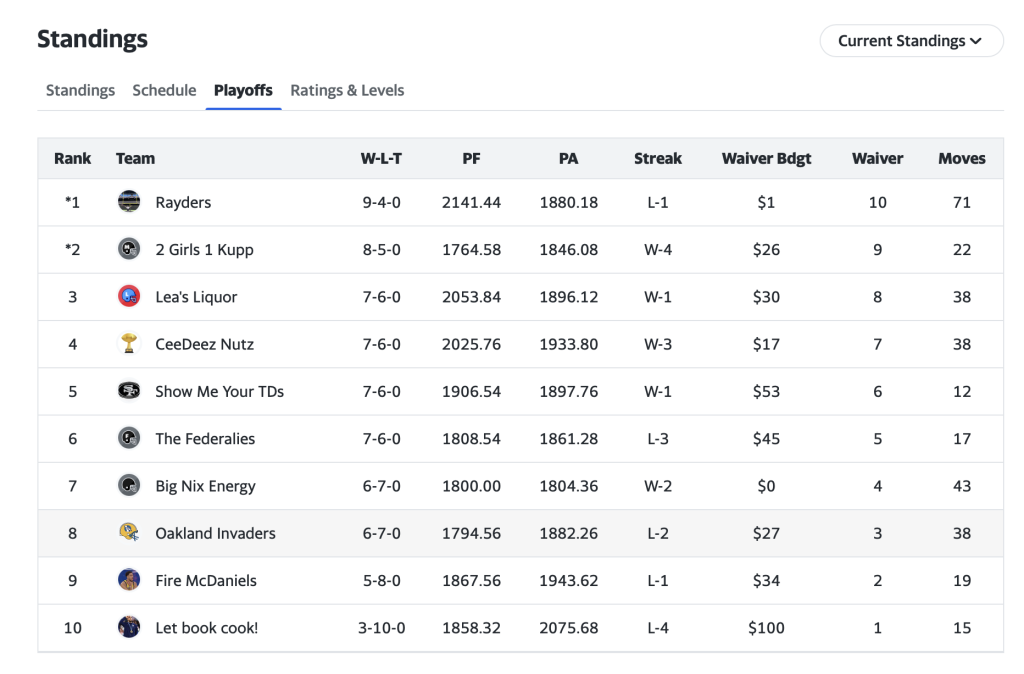Go to Ratings & Levels tab

click(347, 90)
